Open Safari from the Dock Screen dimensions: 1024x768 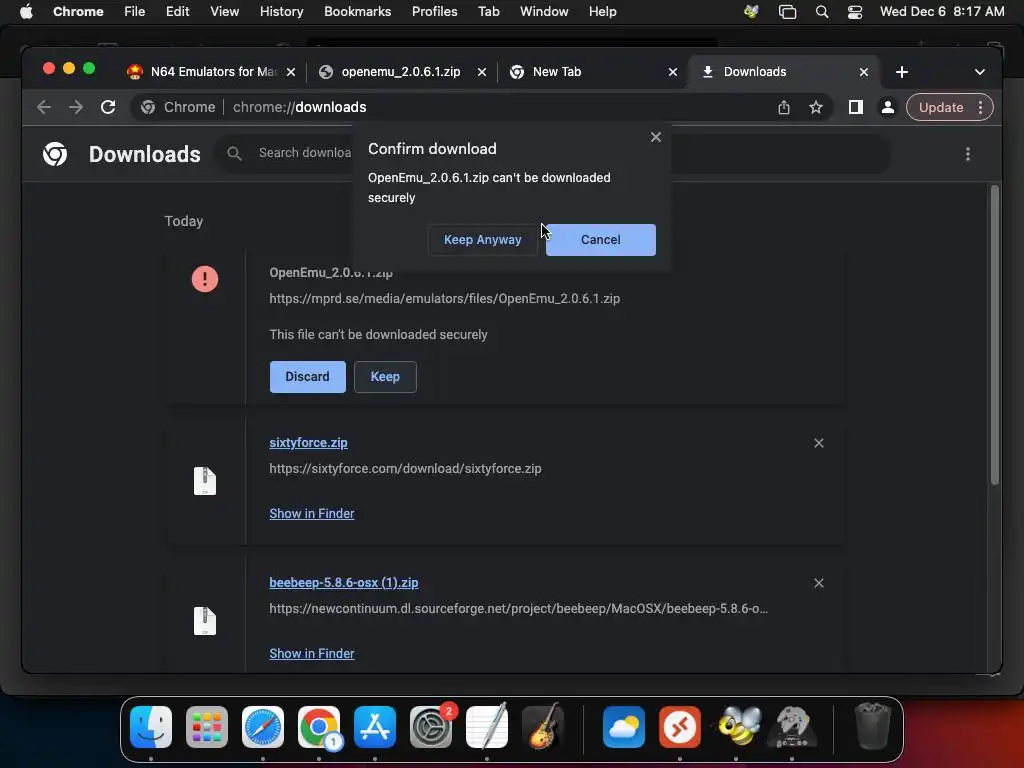click(263, 727)
